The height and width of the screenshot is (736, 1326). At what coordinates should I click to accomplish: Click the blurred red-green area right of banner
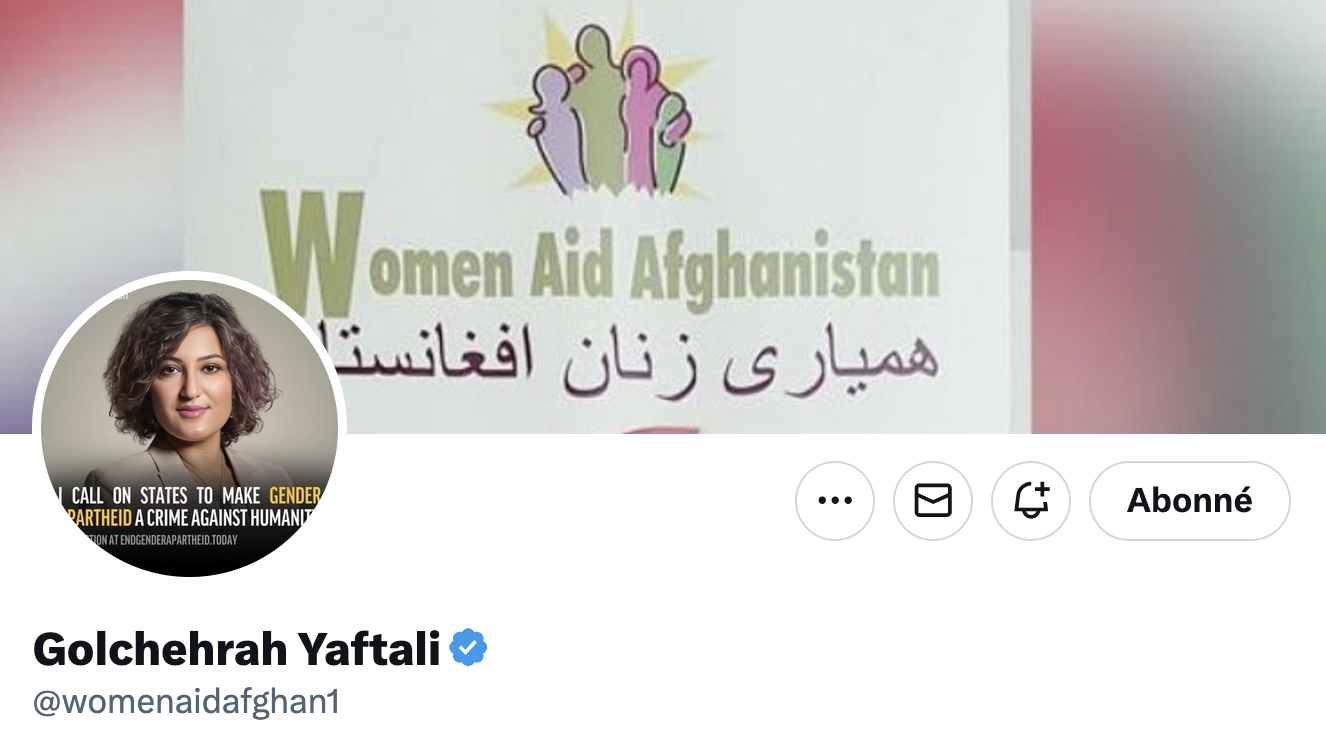1178,216
